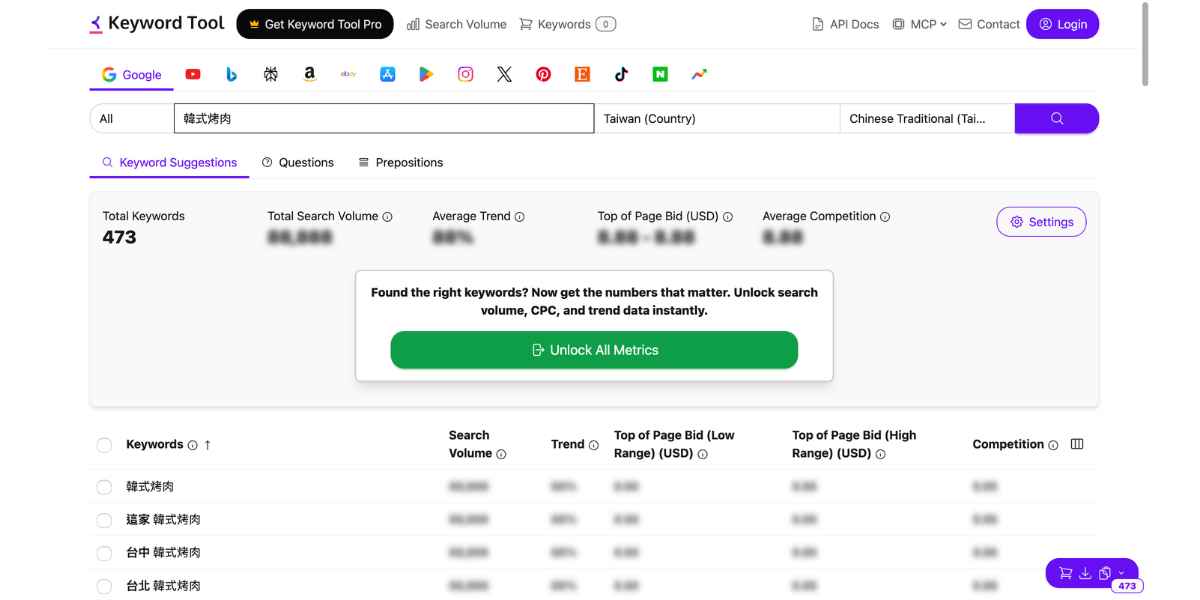Click info icon beside Competition column header
1200x600 pixels.
coord(1053,445)
